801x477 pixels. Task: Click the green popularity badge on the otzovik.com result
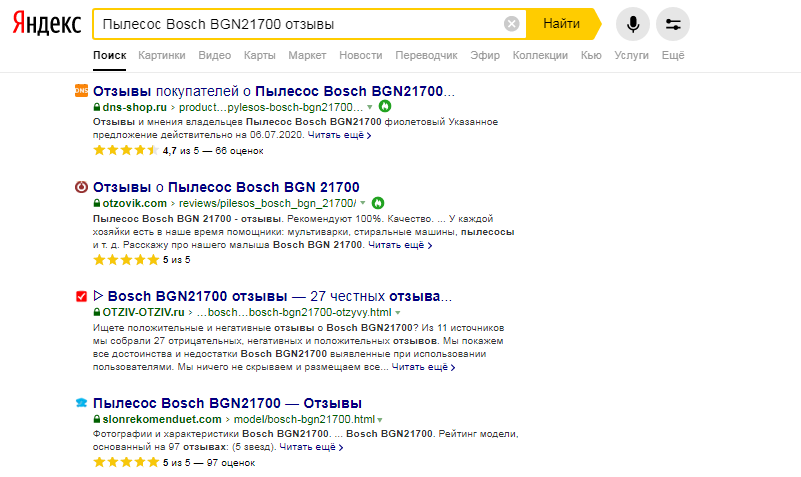(x=378, y=203)
